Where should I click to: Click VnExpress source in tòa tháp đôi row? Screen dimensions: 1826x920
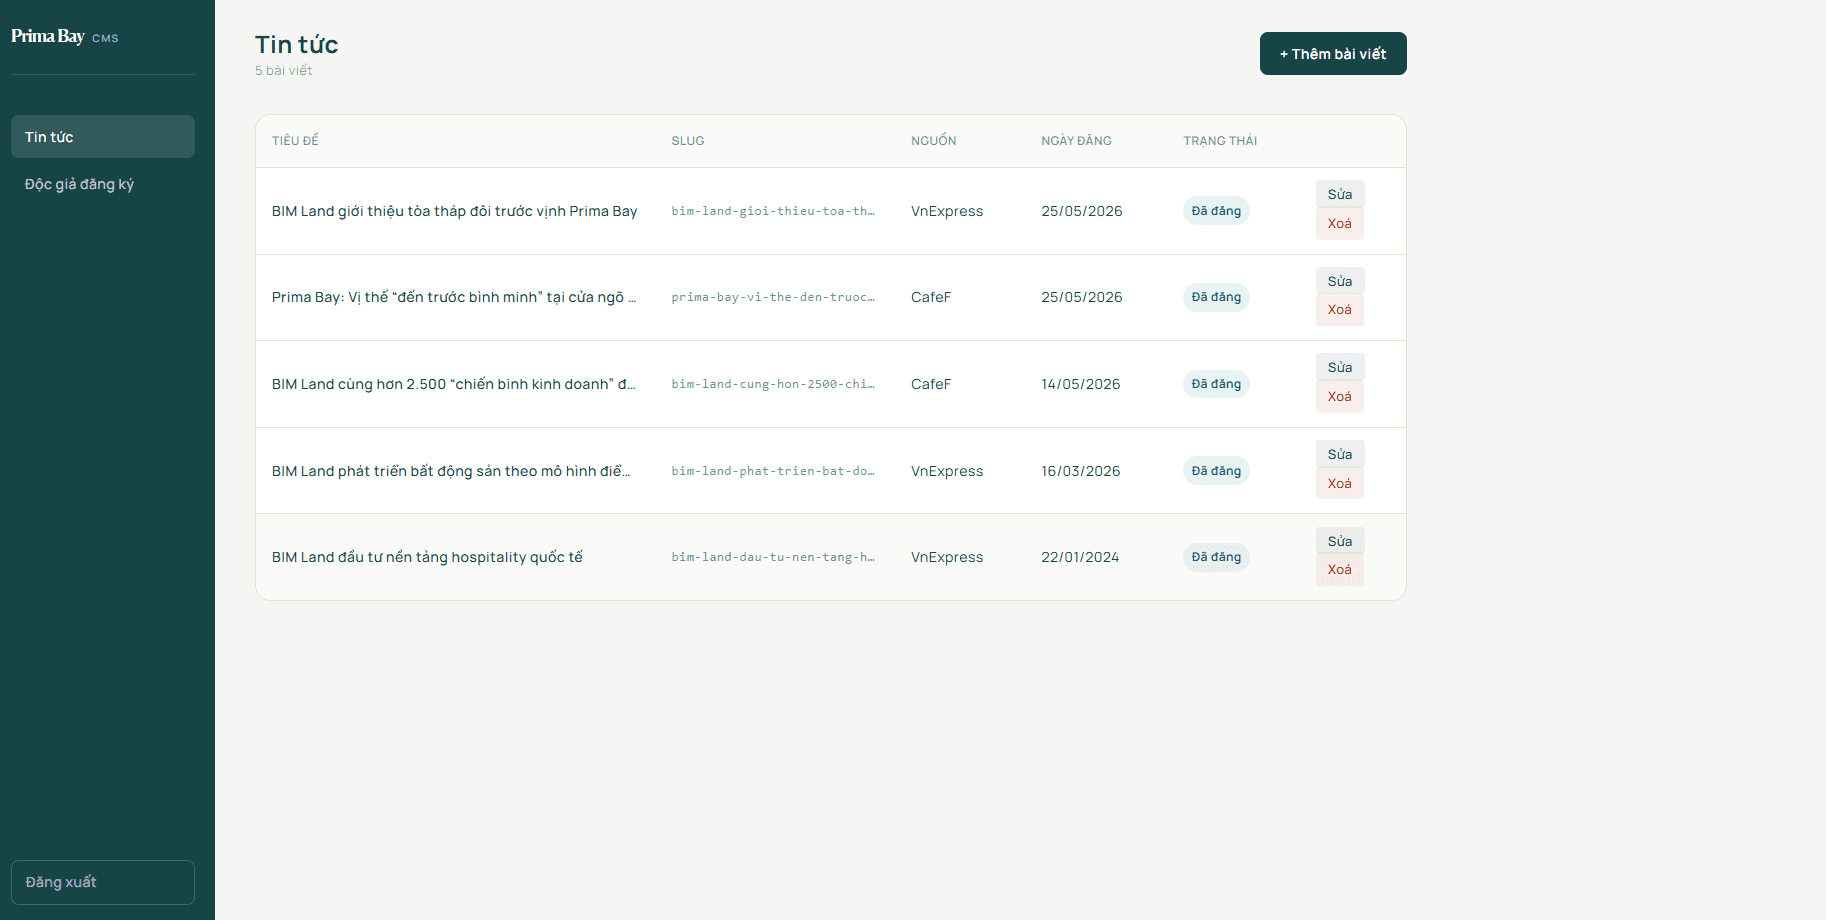[x=947, y=211]
